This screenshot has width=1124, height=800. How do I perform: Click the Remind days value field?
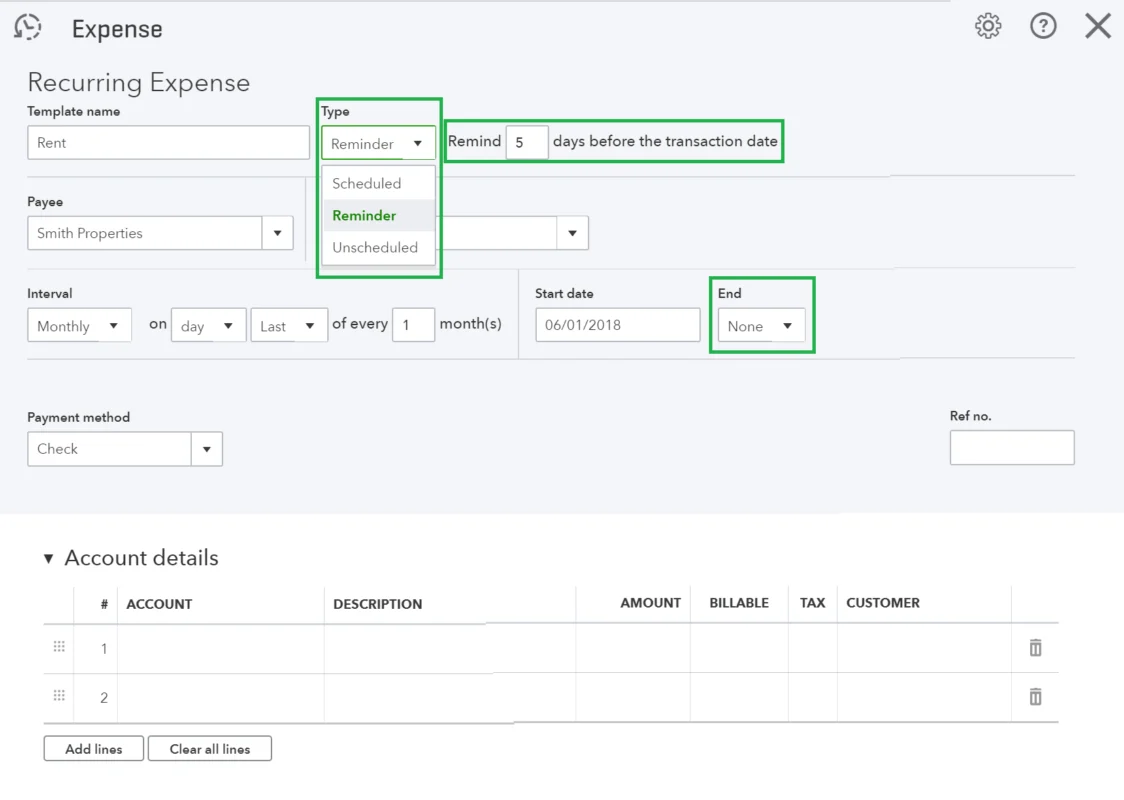(x=527, y=141)
